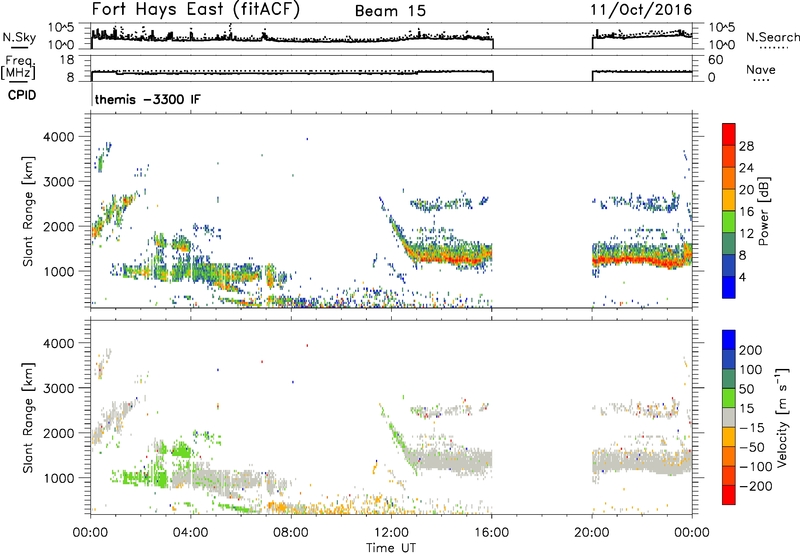
Task: Click the '60' Nave axis tick
Action: coord(715,60)
